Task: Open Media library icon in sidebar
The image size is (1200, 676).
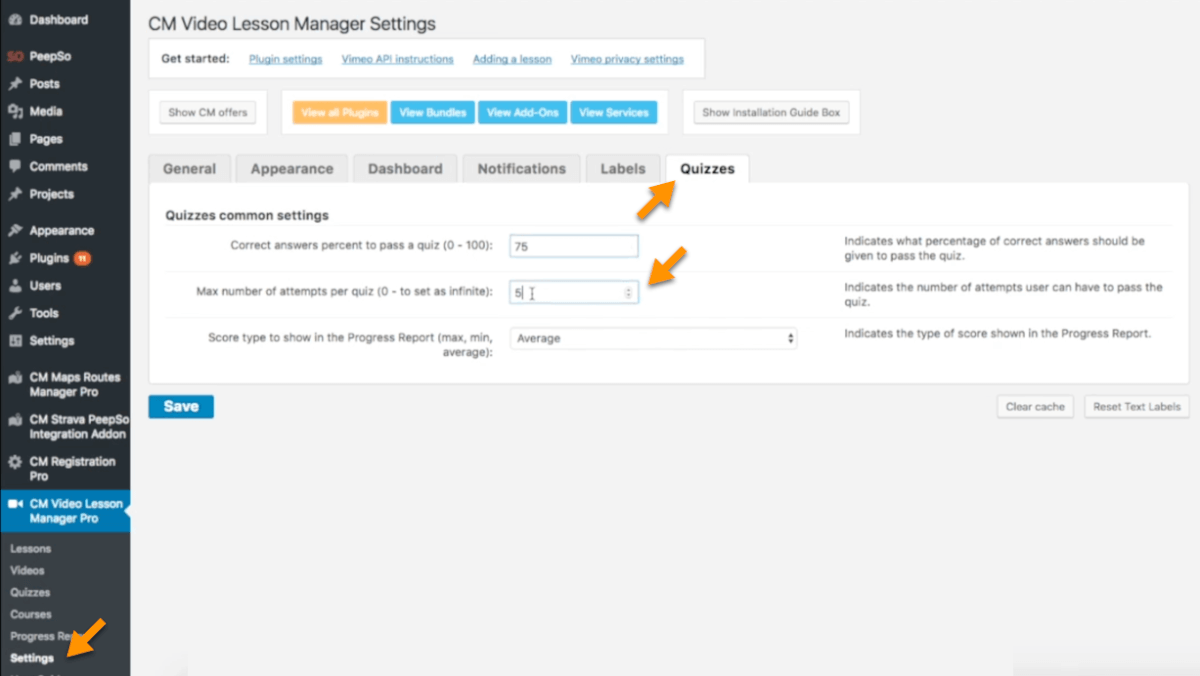Action: pyautogui.click(x=15, y=112)
